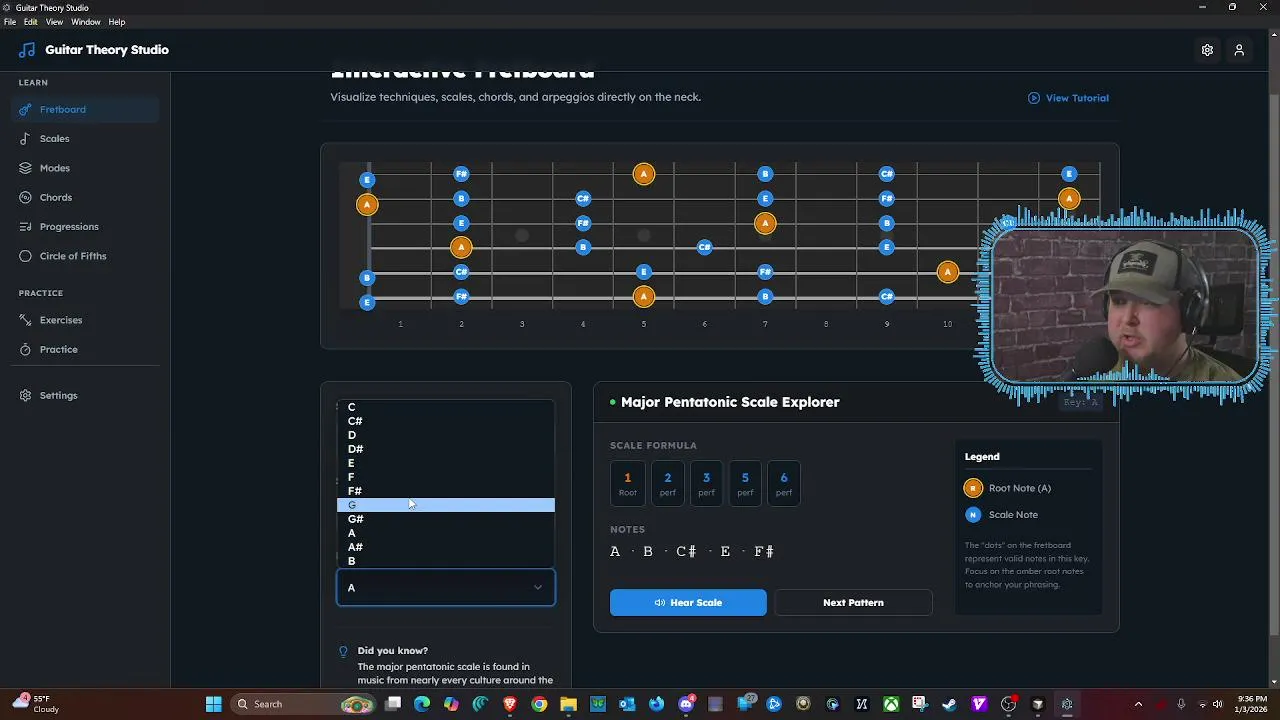Open Modes via its layers icon

click(x=26, y=168)
